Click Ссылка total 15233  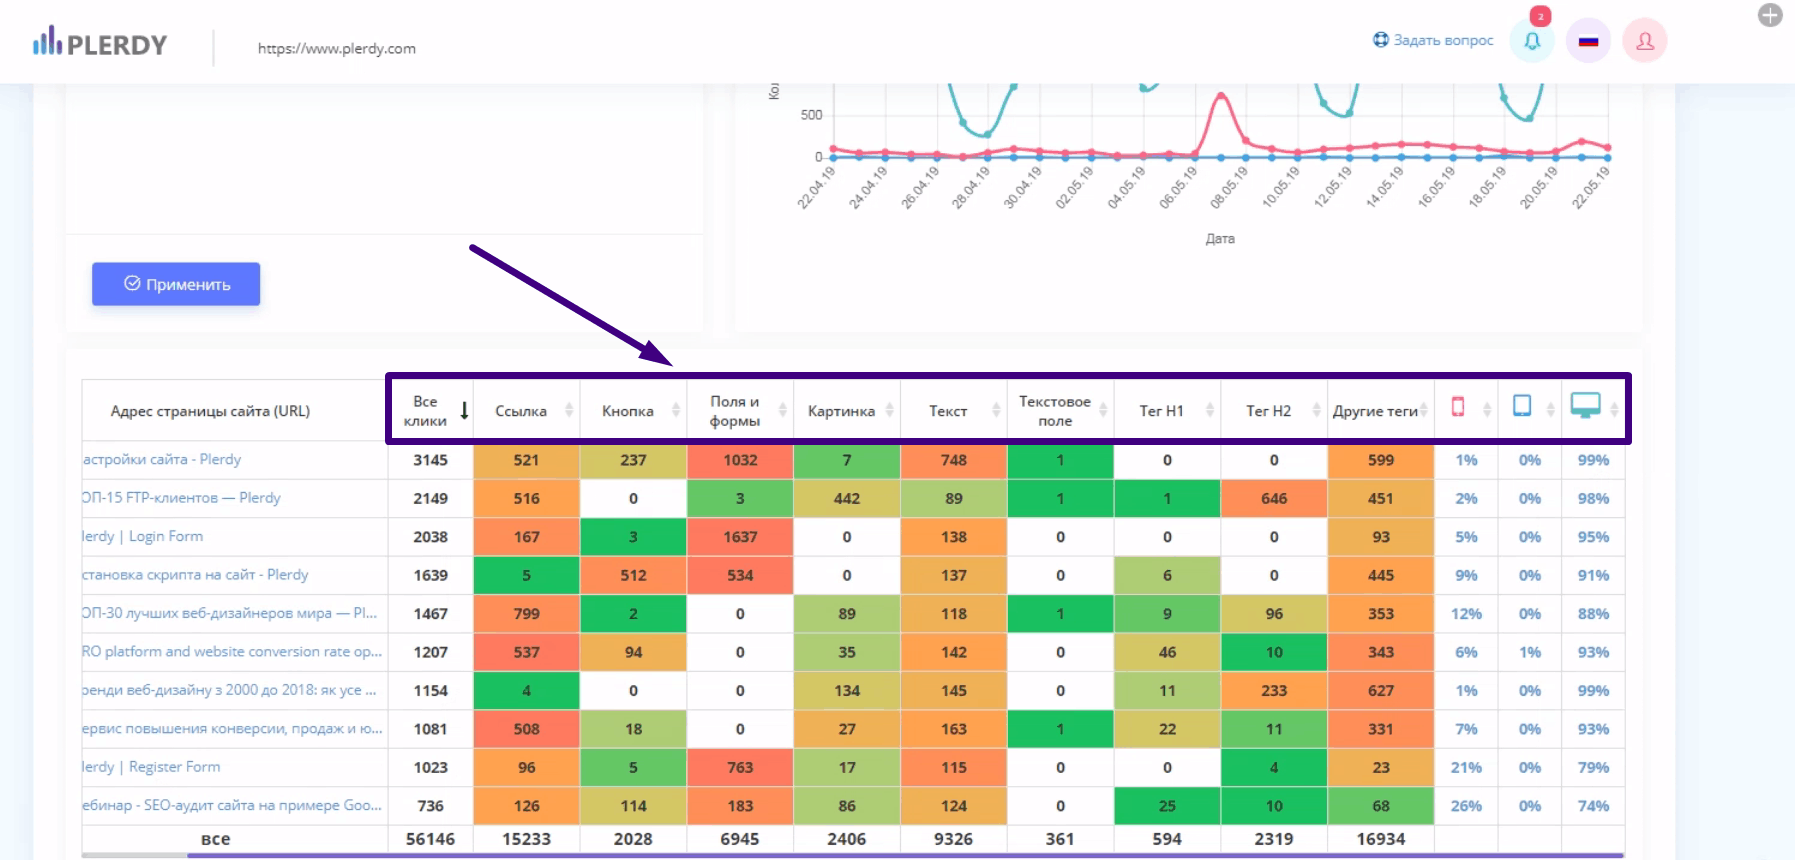click(x=526, y=839)
